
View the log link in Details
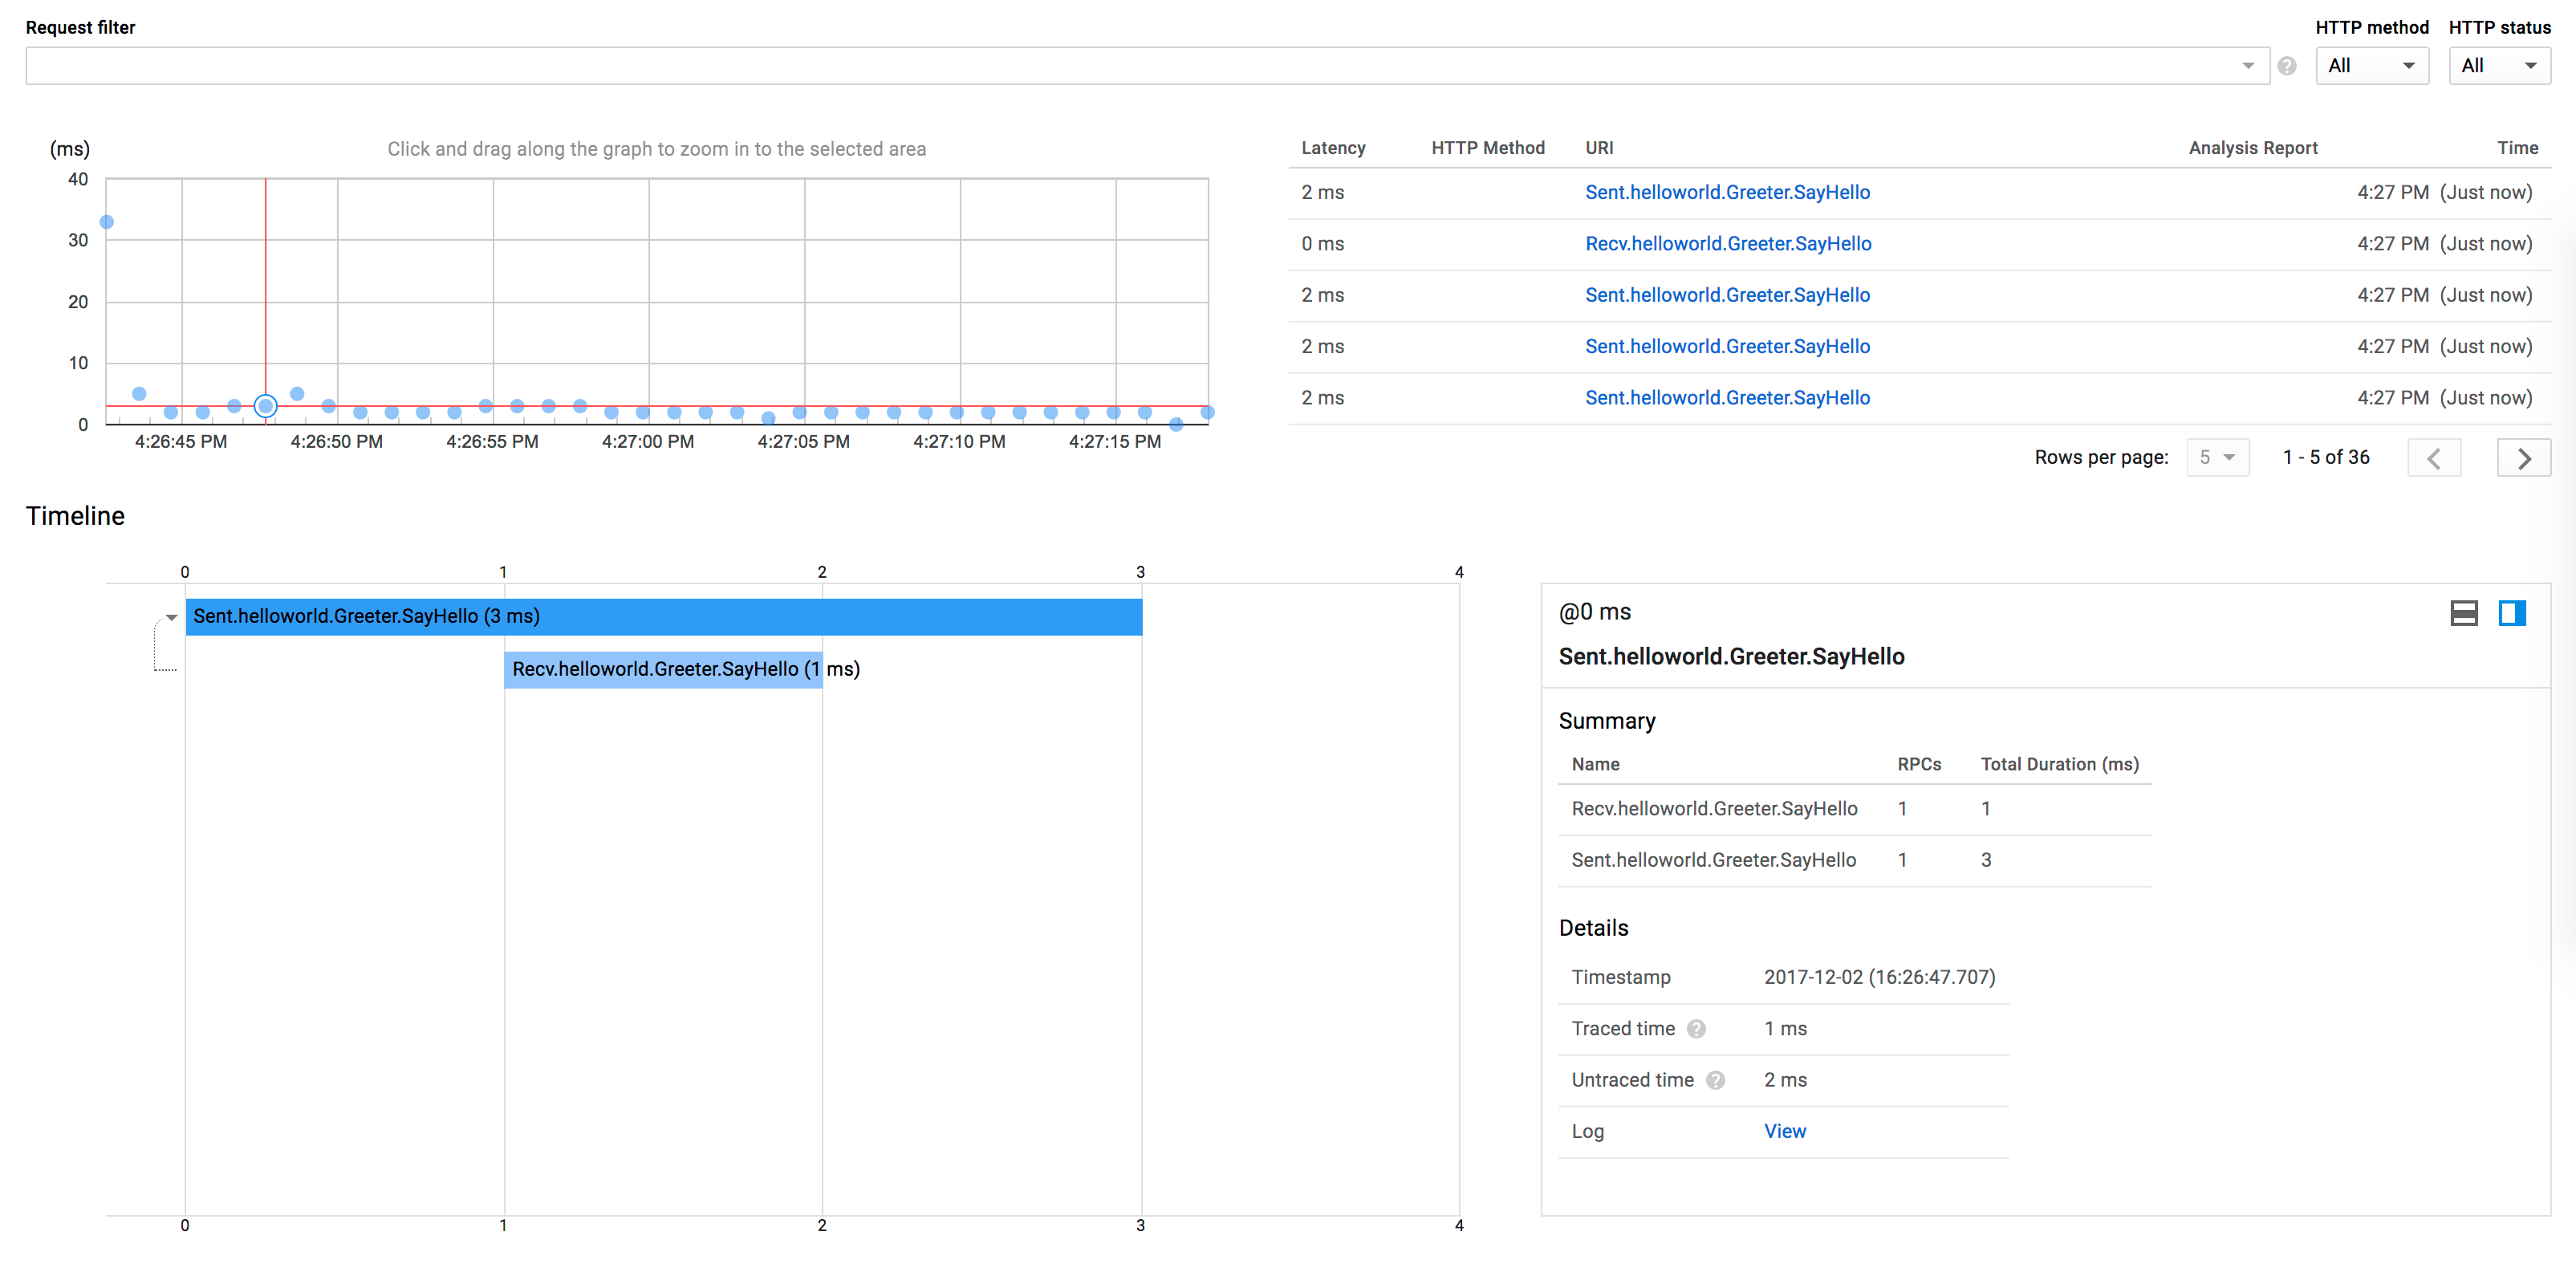pyautogui.click(x=1784, y=1131)
